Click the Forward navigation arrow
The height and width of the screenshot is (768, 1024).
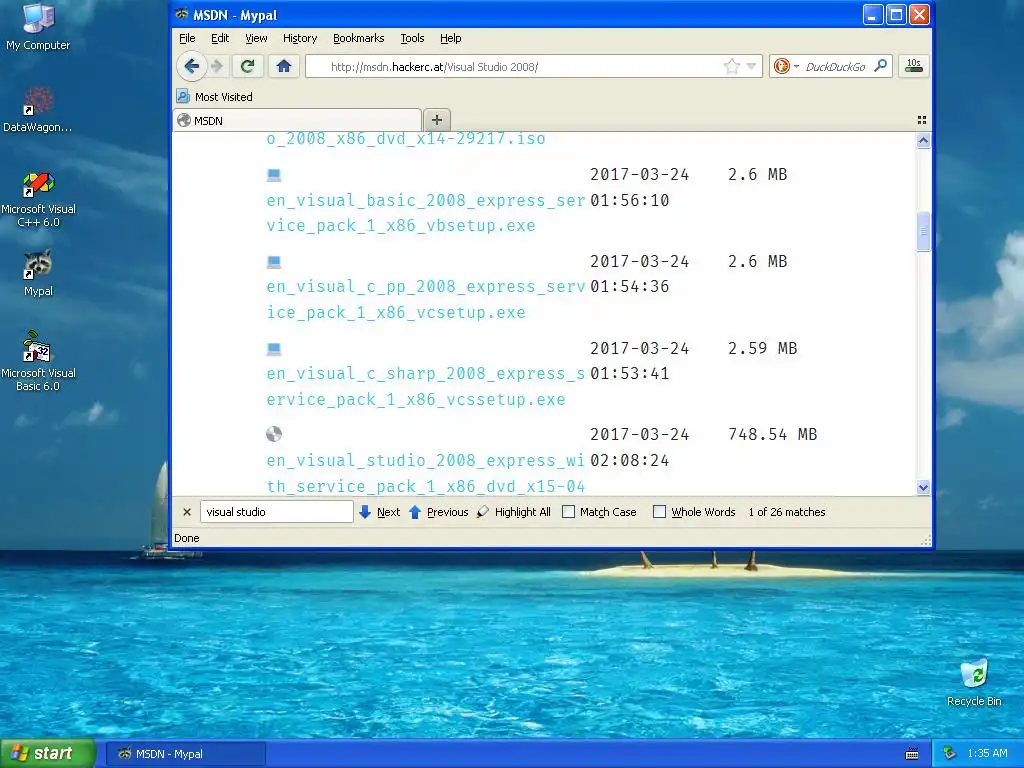[x=217, y=66]
